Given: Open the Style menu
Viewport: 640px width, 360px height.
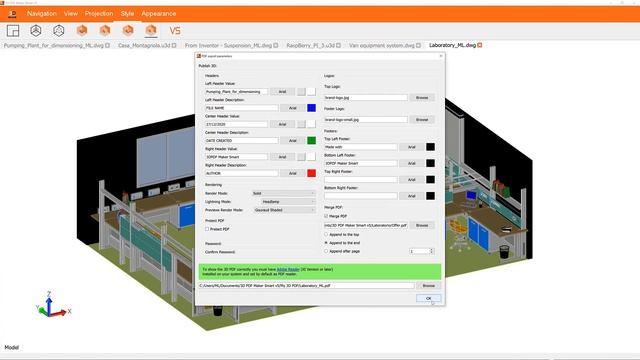Looking at the screenshot, I should click(x=127, y=13).
